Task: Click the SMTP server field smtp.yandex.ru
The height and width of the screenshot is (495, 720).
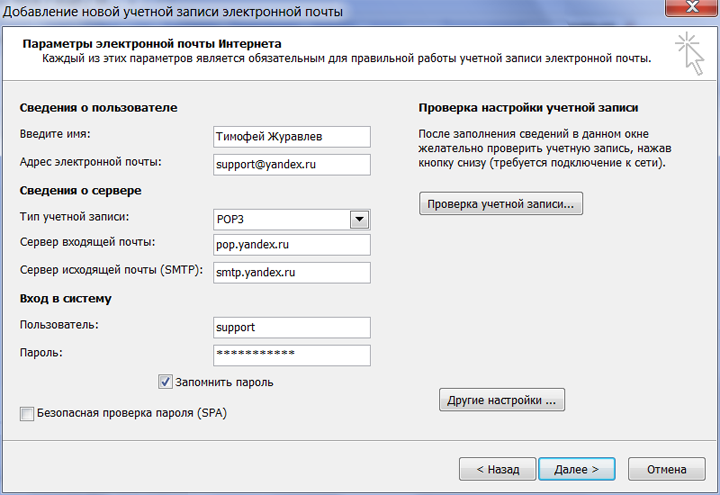Action: (x=291, y=272)
